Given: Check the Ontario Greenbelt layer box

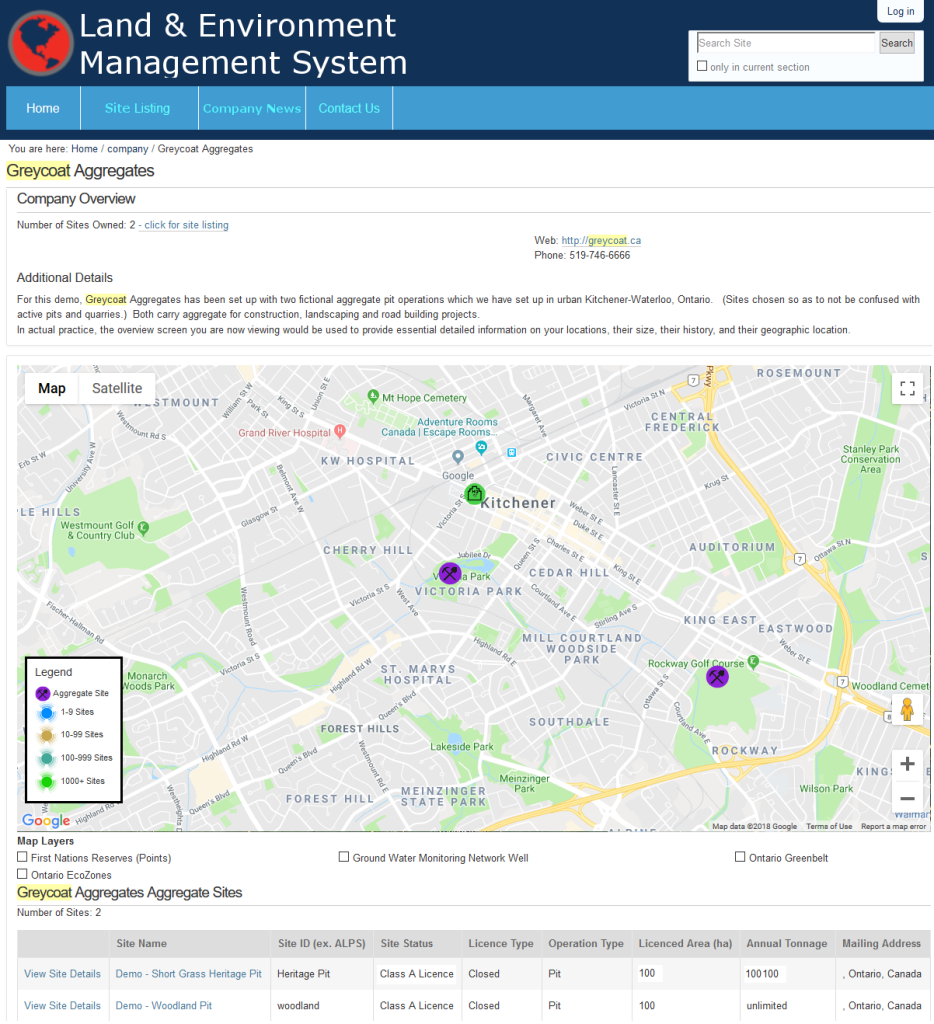Looking at the screenshot, I should click(740, 857).
